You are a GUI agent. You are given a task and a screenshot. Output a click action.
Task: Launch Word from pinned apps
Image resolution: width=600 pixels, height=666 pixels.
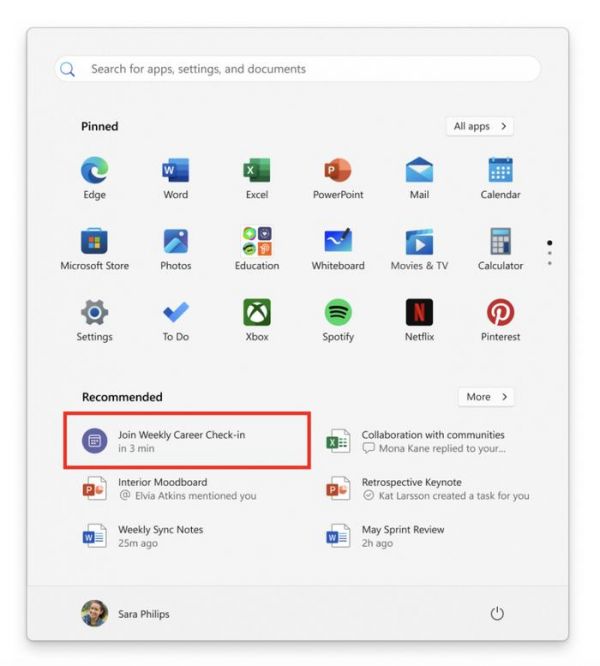pyautogui.click(x=175, y=172)
